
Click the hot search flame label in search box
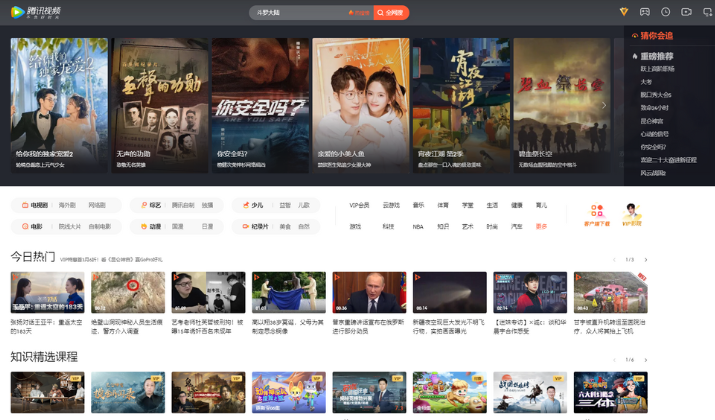coord(359,13)
